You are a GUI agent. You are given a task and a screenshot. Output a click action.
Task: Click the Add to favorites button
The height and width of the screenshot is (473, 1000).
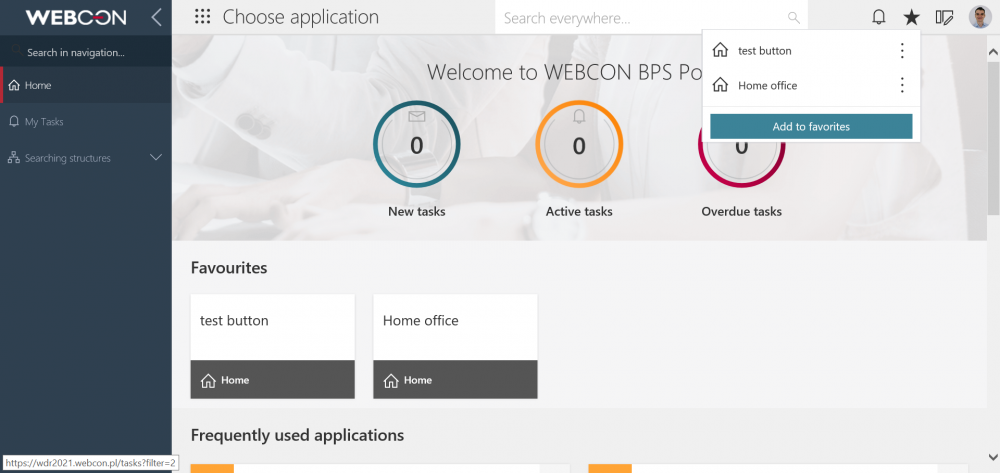tap(811, 126)
